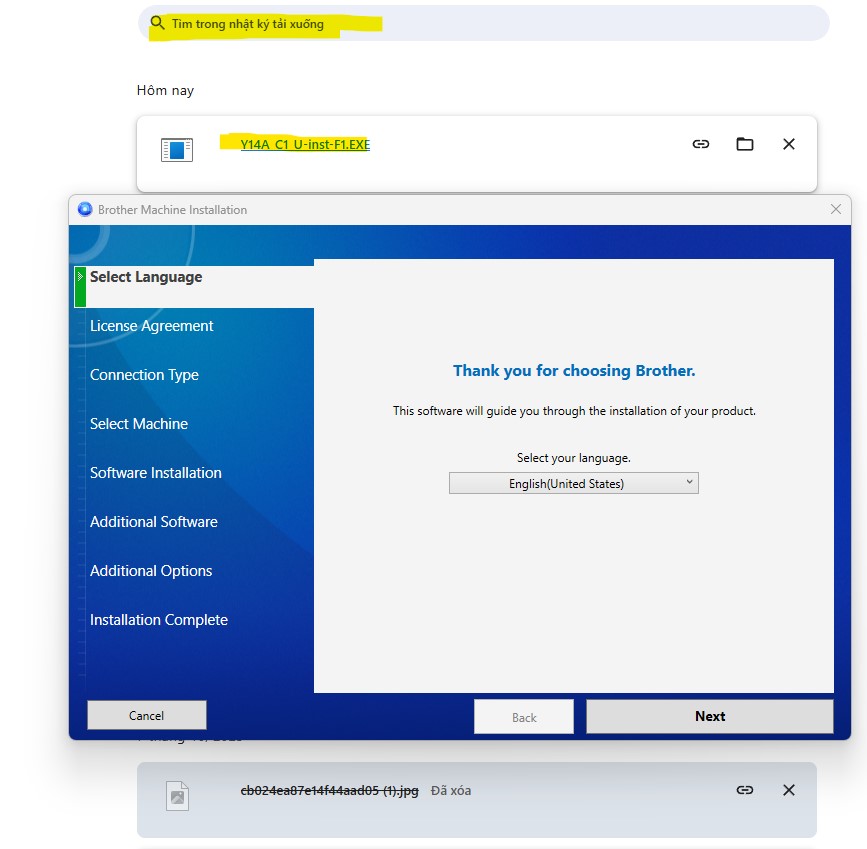Go to the Additional Software step
This screenshot has height=849, width=867.
click(x=153, y=521)
